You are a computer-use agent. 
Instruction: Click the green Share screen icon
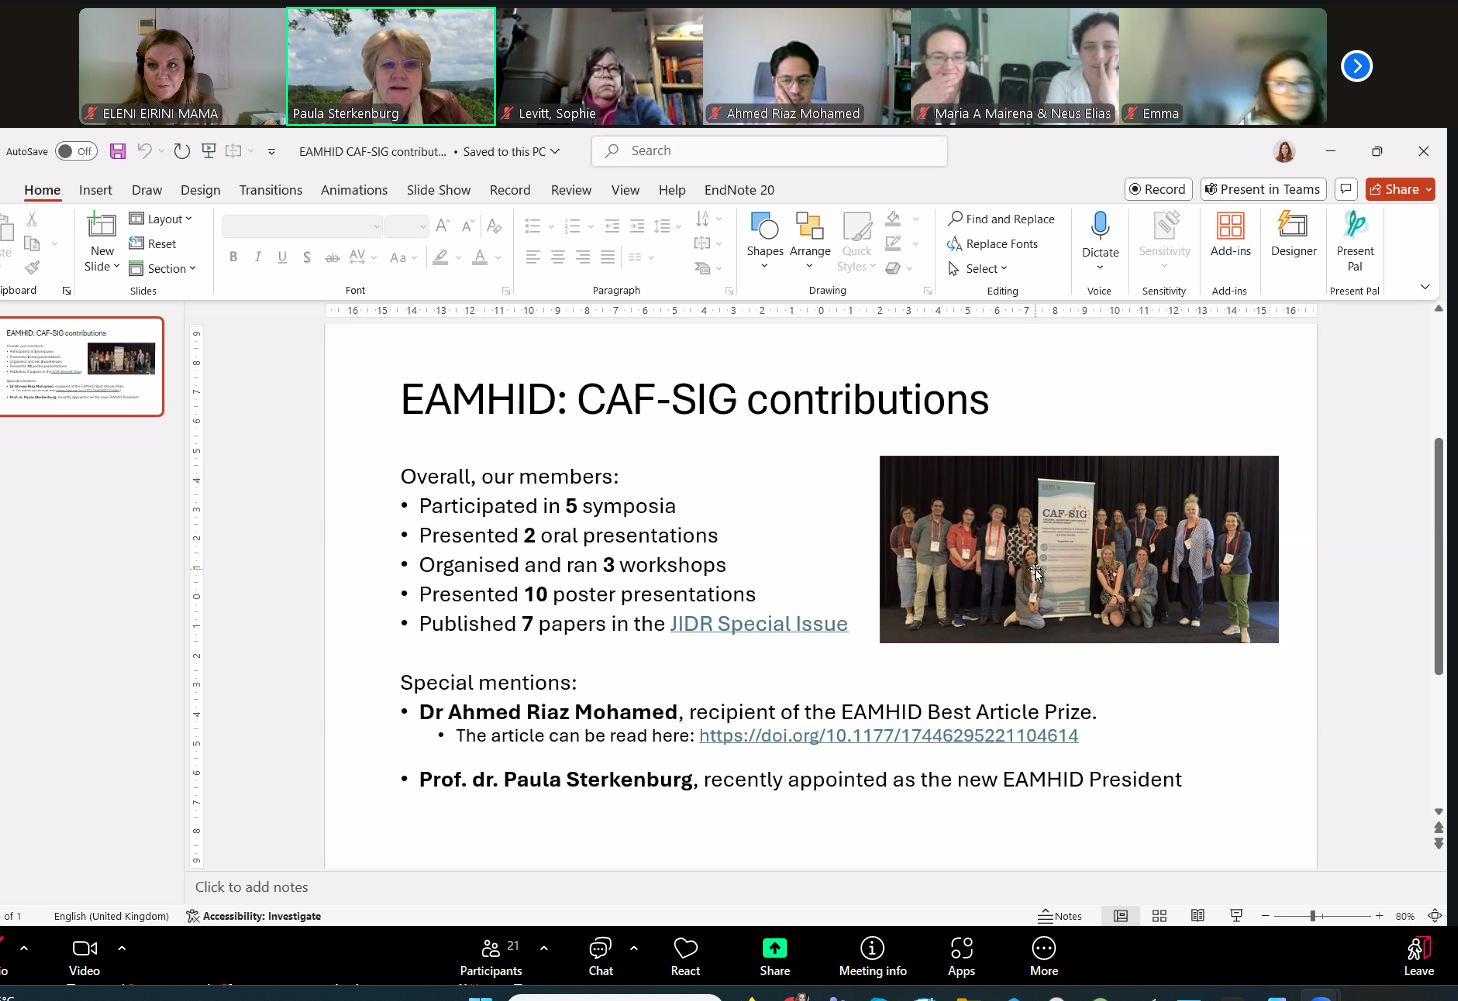[x=775, y=948]
